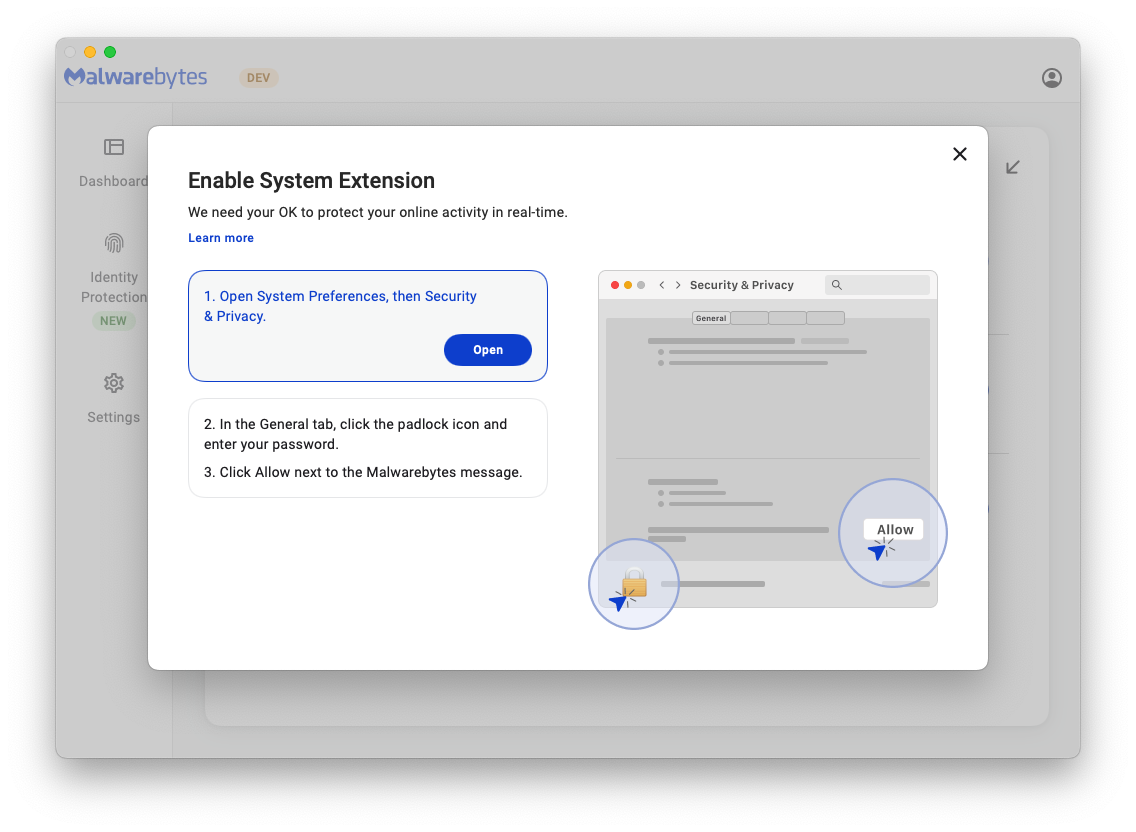
Task: Click the green NEW badge
Action: 113,321
